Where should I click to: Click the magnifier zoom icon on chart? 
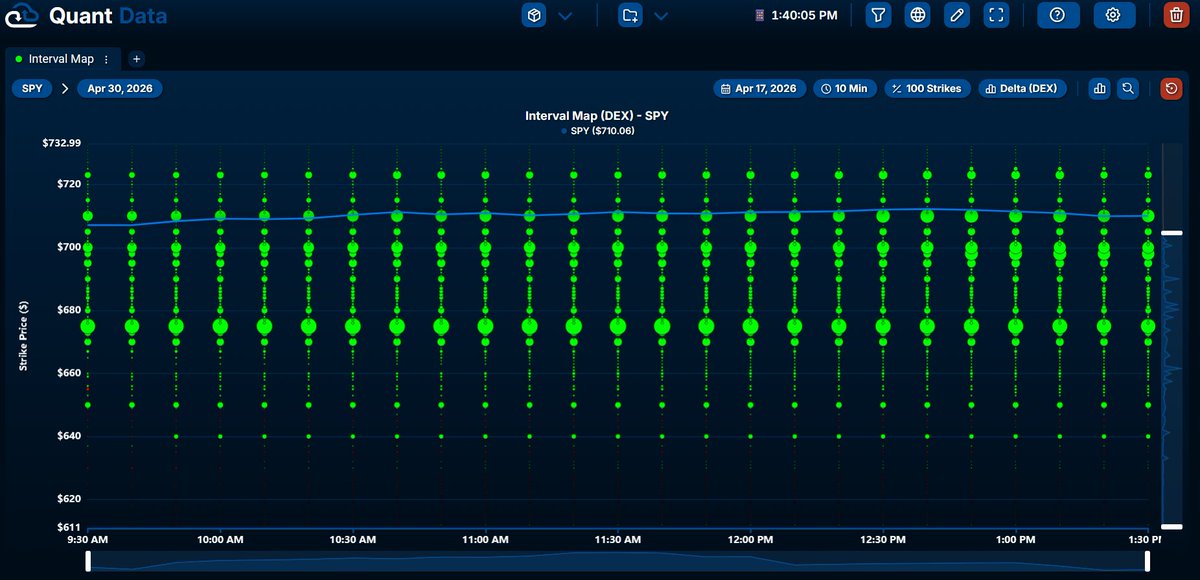pyautogui.click(x=1128, y=88)
